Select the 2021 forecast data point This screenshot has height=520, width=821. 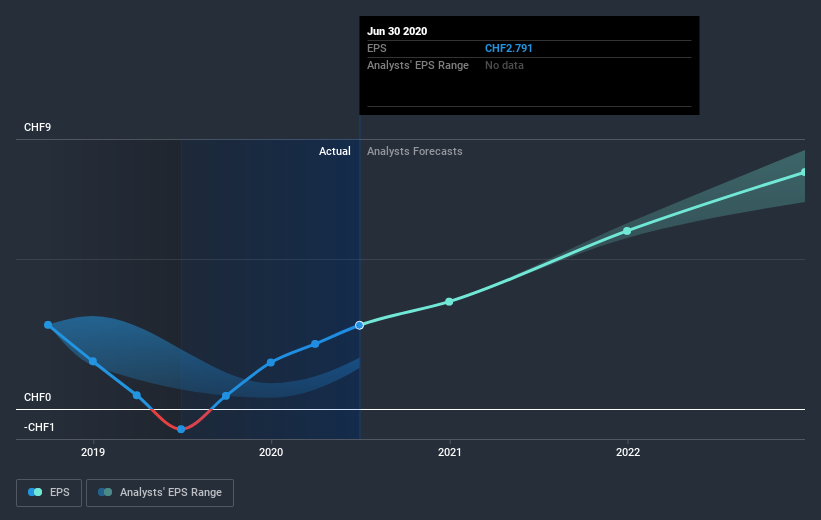(449, 302)
